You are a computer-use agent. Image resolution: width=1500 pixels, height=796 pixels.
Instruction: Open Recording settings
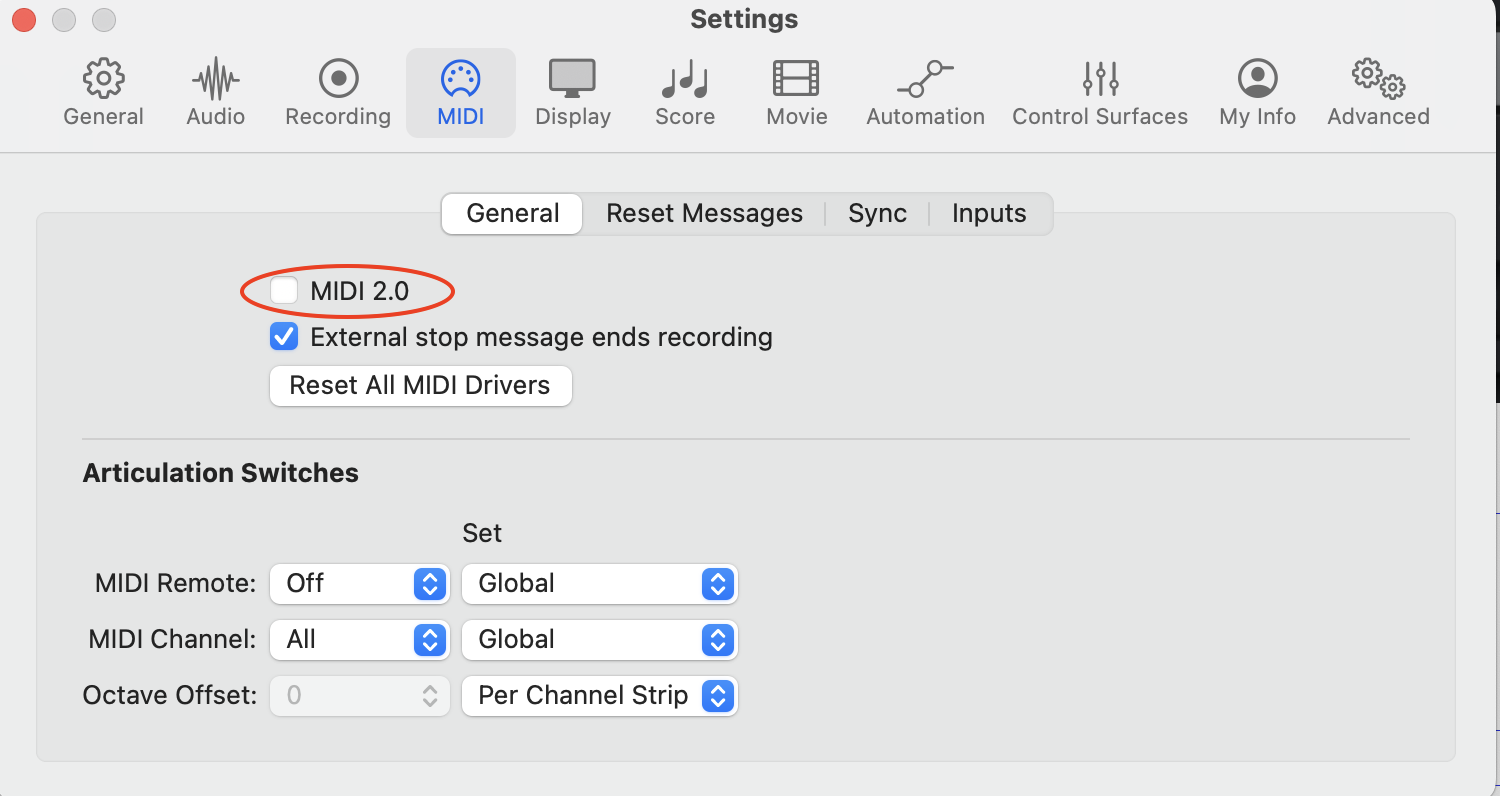[x=337, y=90]
